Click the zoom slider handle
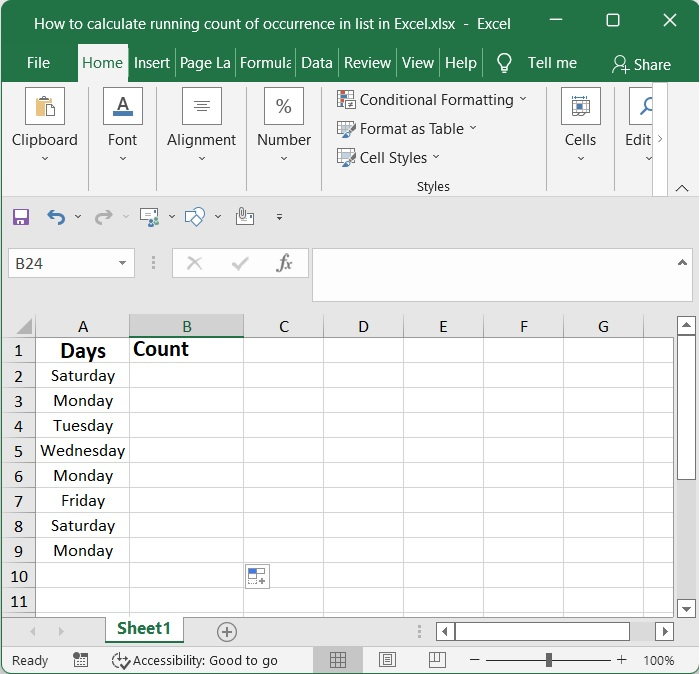The image size is (700, 674). coord(548,660)
